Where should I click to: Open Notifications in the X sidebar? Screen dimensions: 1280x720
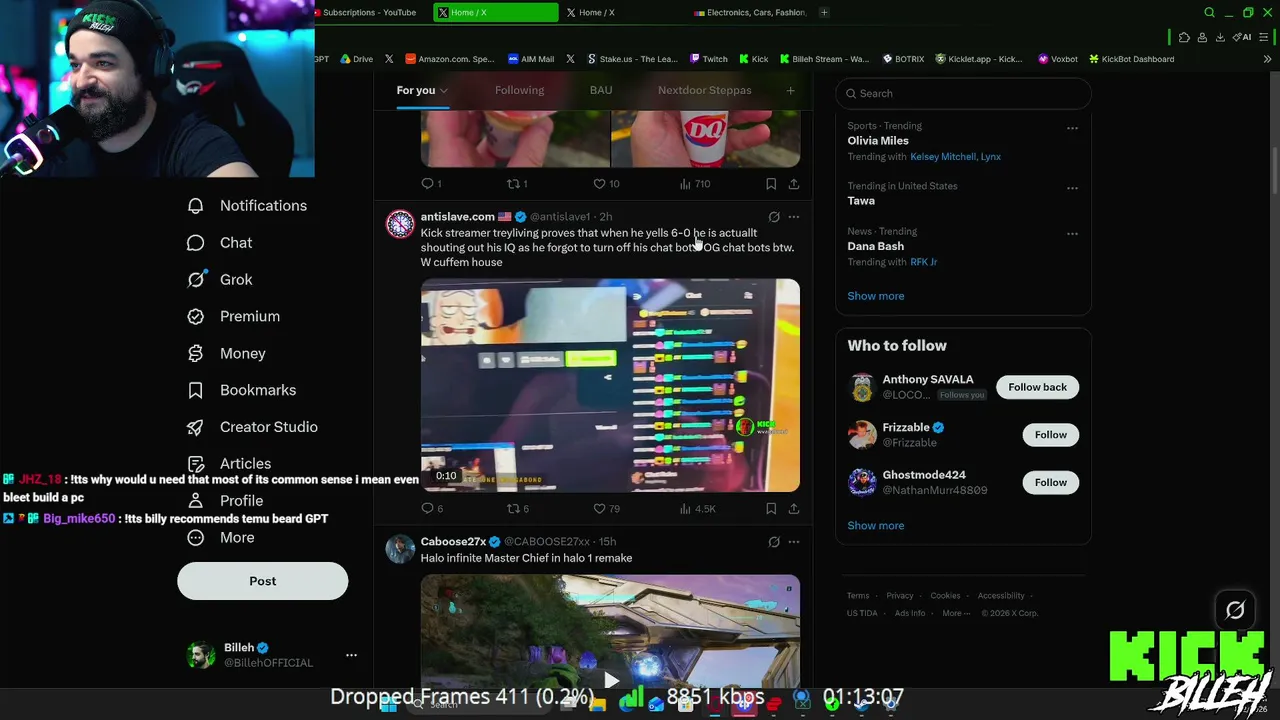pyautogui.click(x=247, y=206)
